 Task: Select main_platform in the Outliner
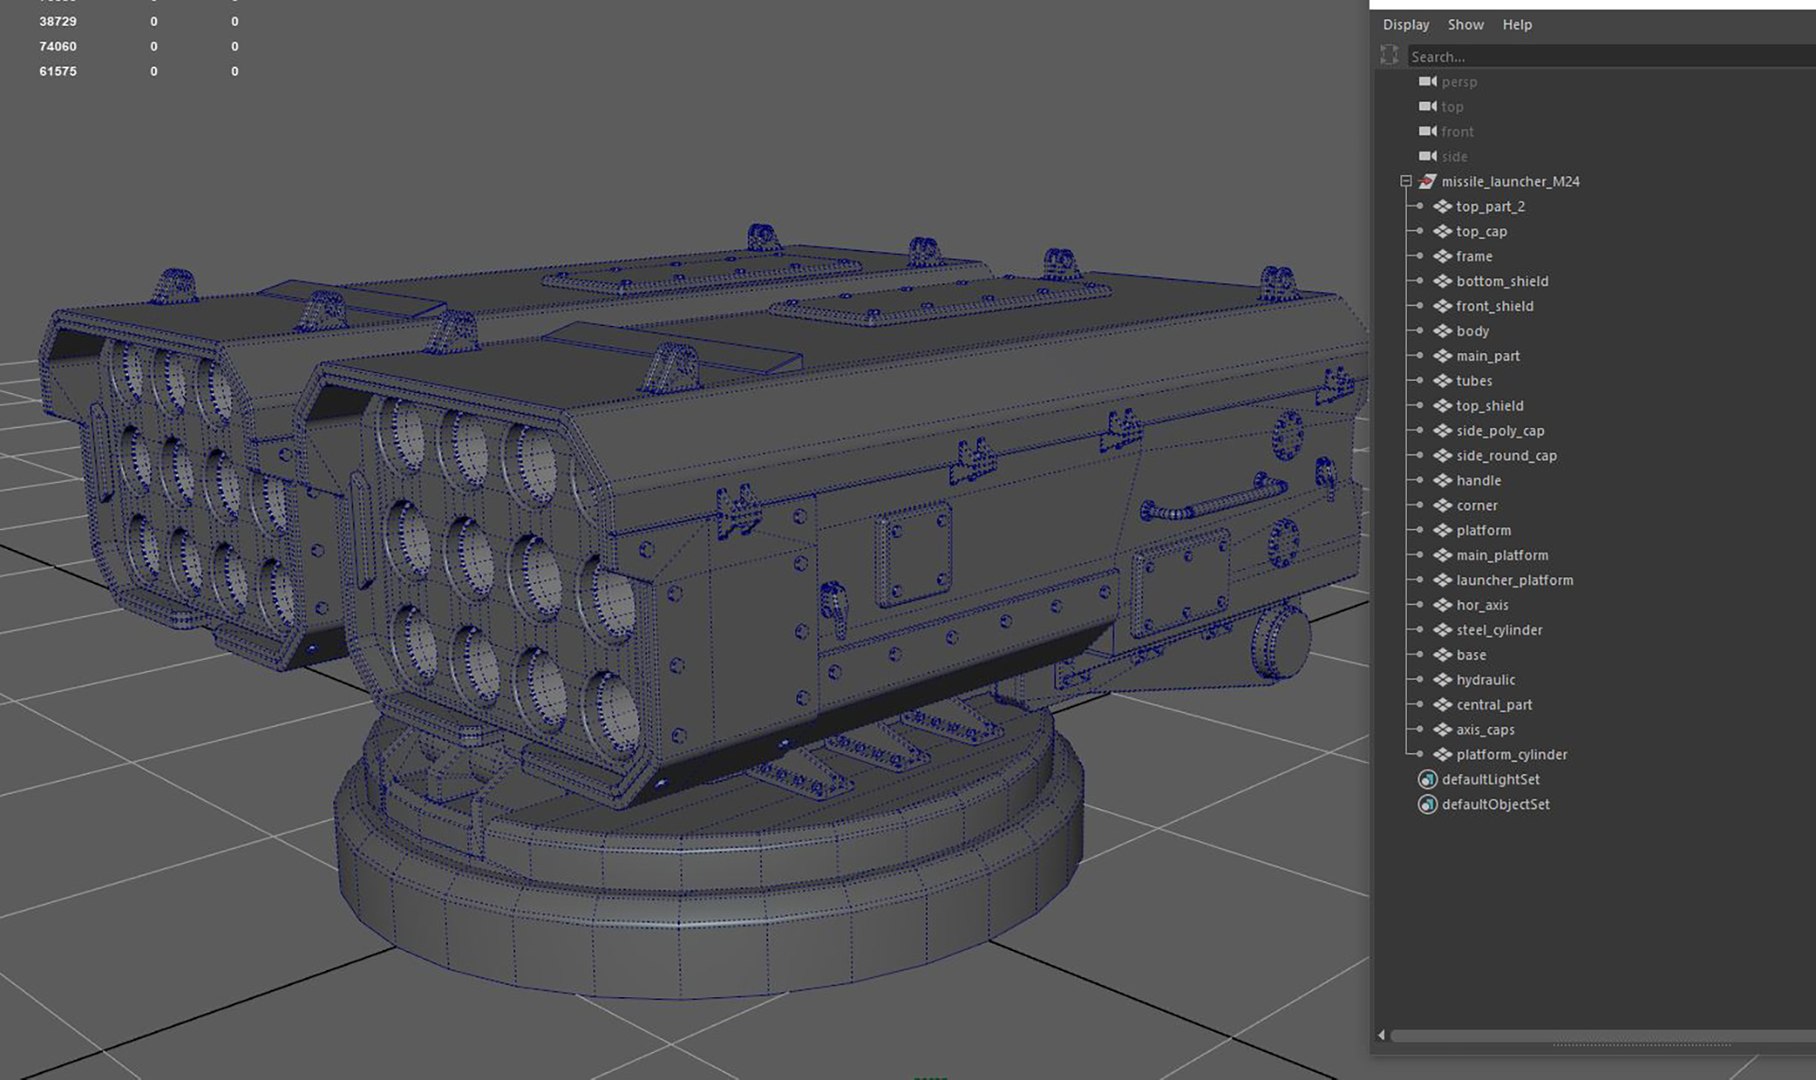tap(1502, 555)
